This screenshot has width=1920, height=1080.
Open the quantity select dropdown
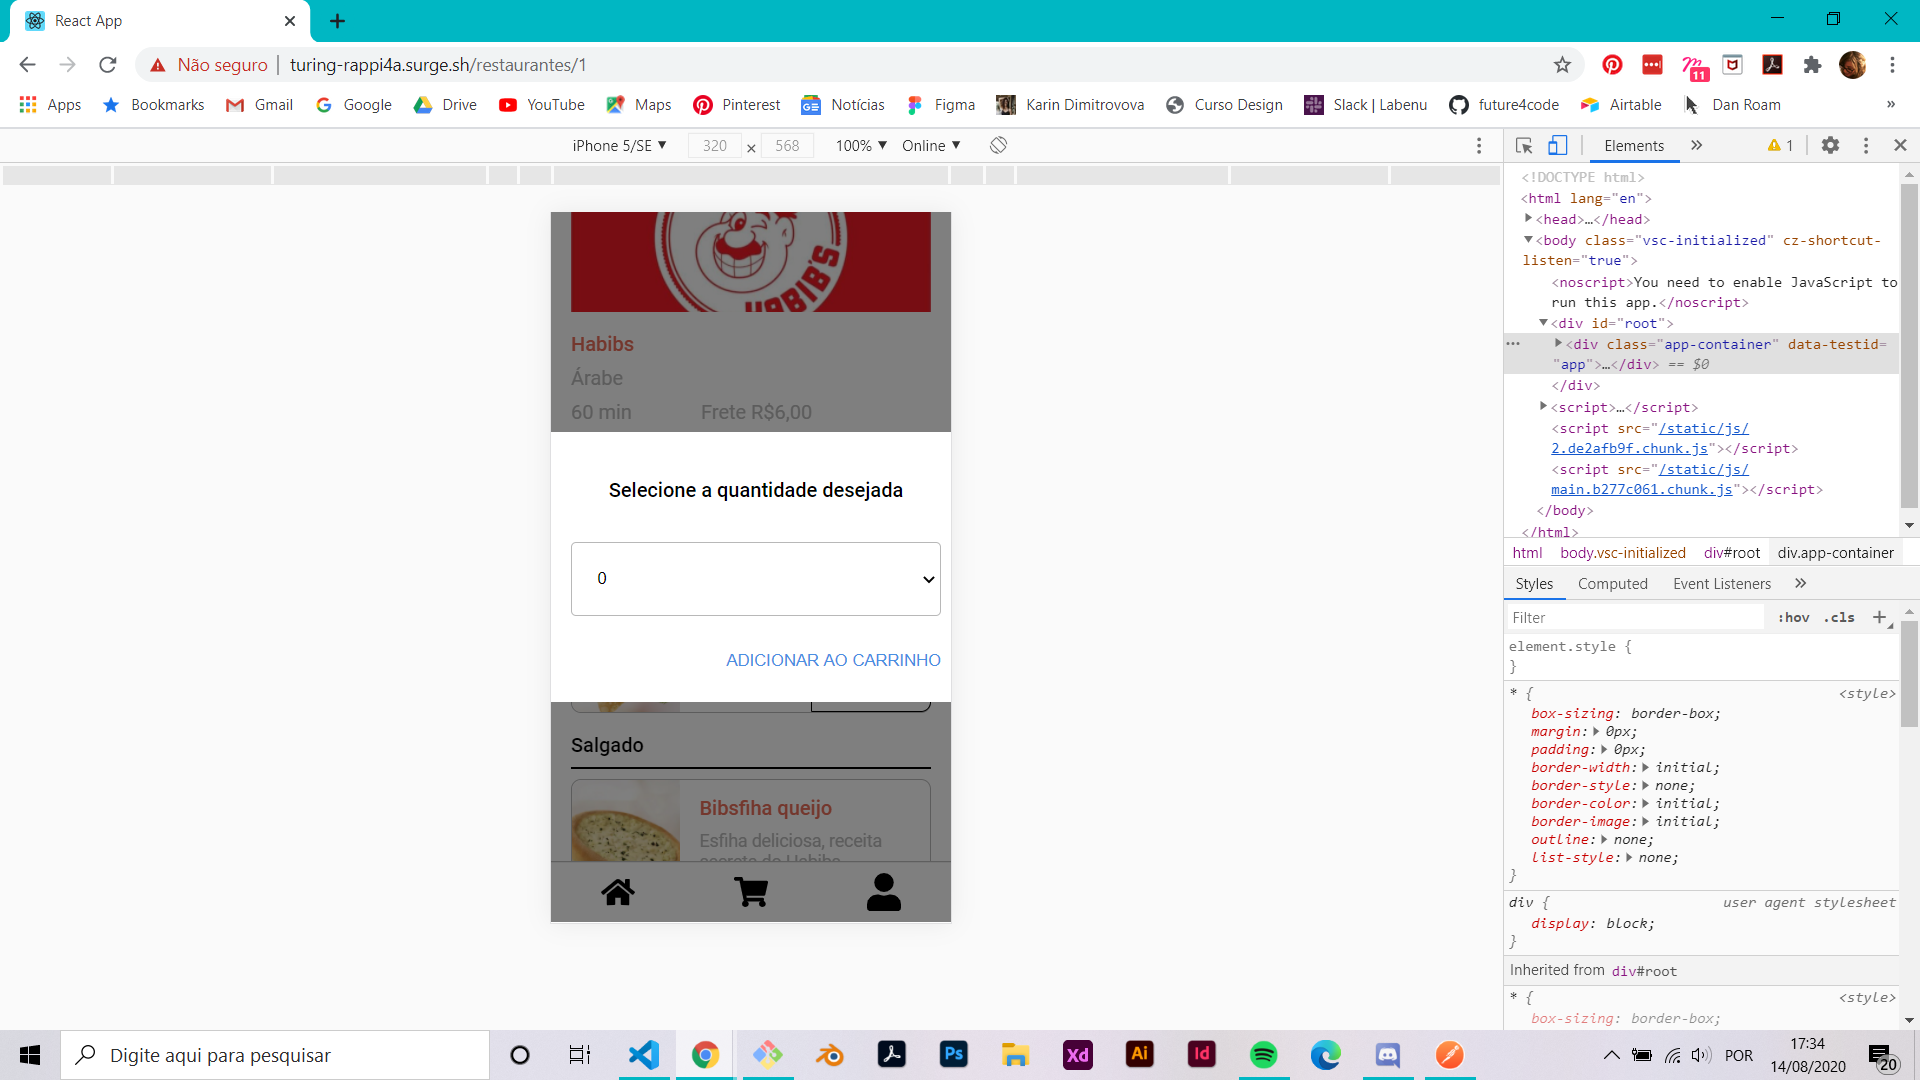point(755,579)
